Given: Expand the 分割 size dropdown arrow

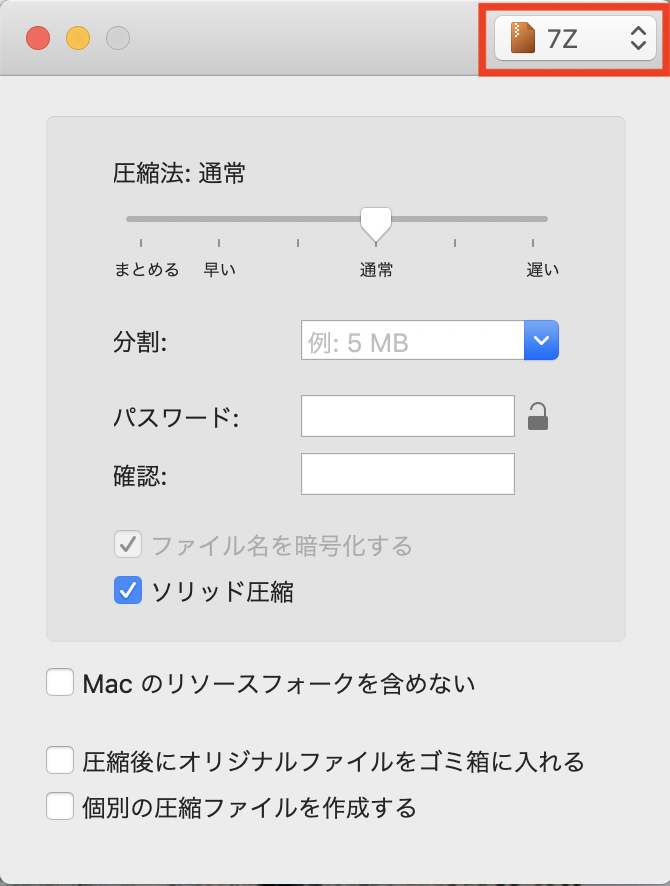Looking at the screenshot, I should click(541, 341).
